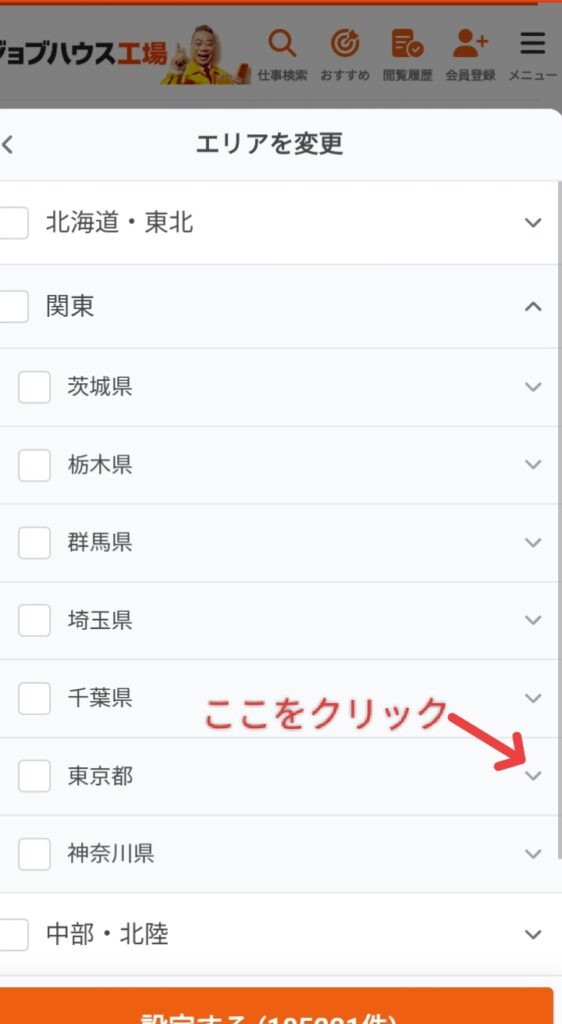Click the mascot man image in header
The image size is (562, 1024).
(205, 55)
